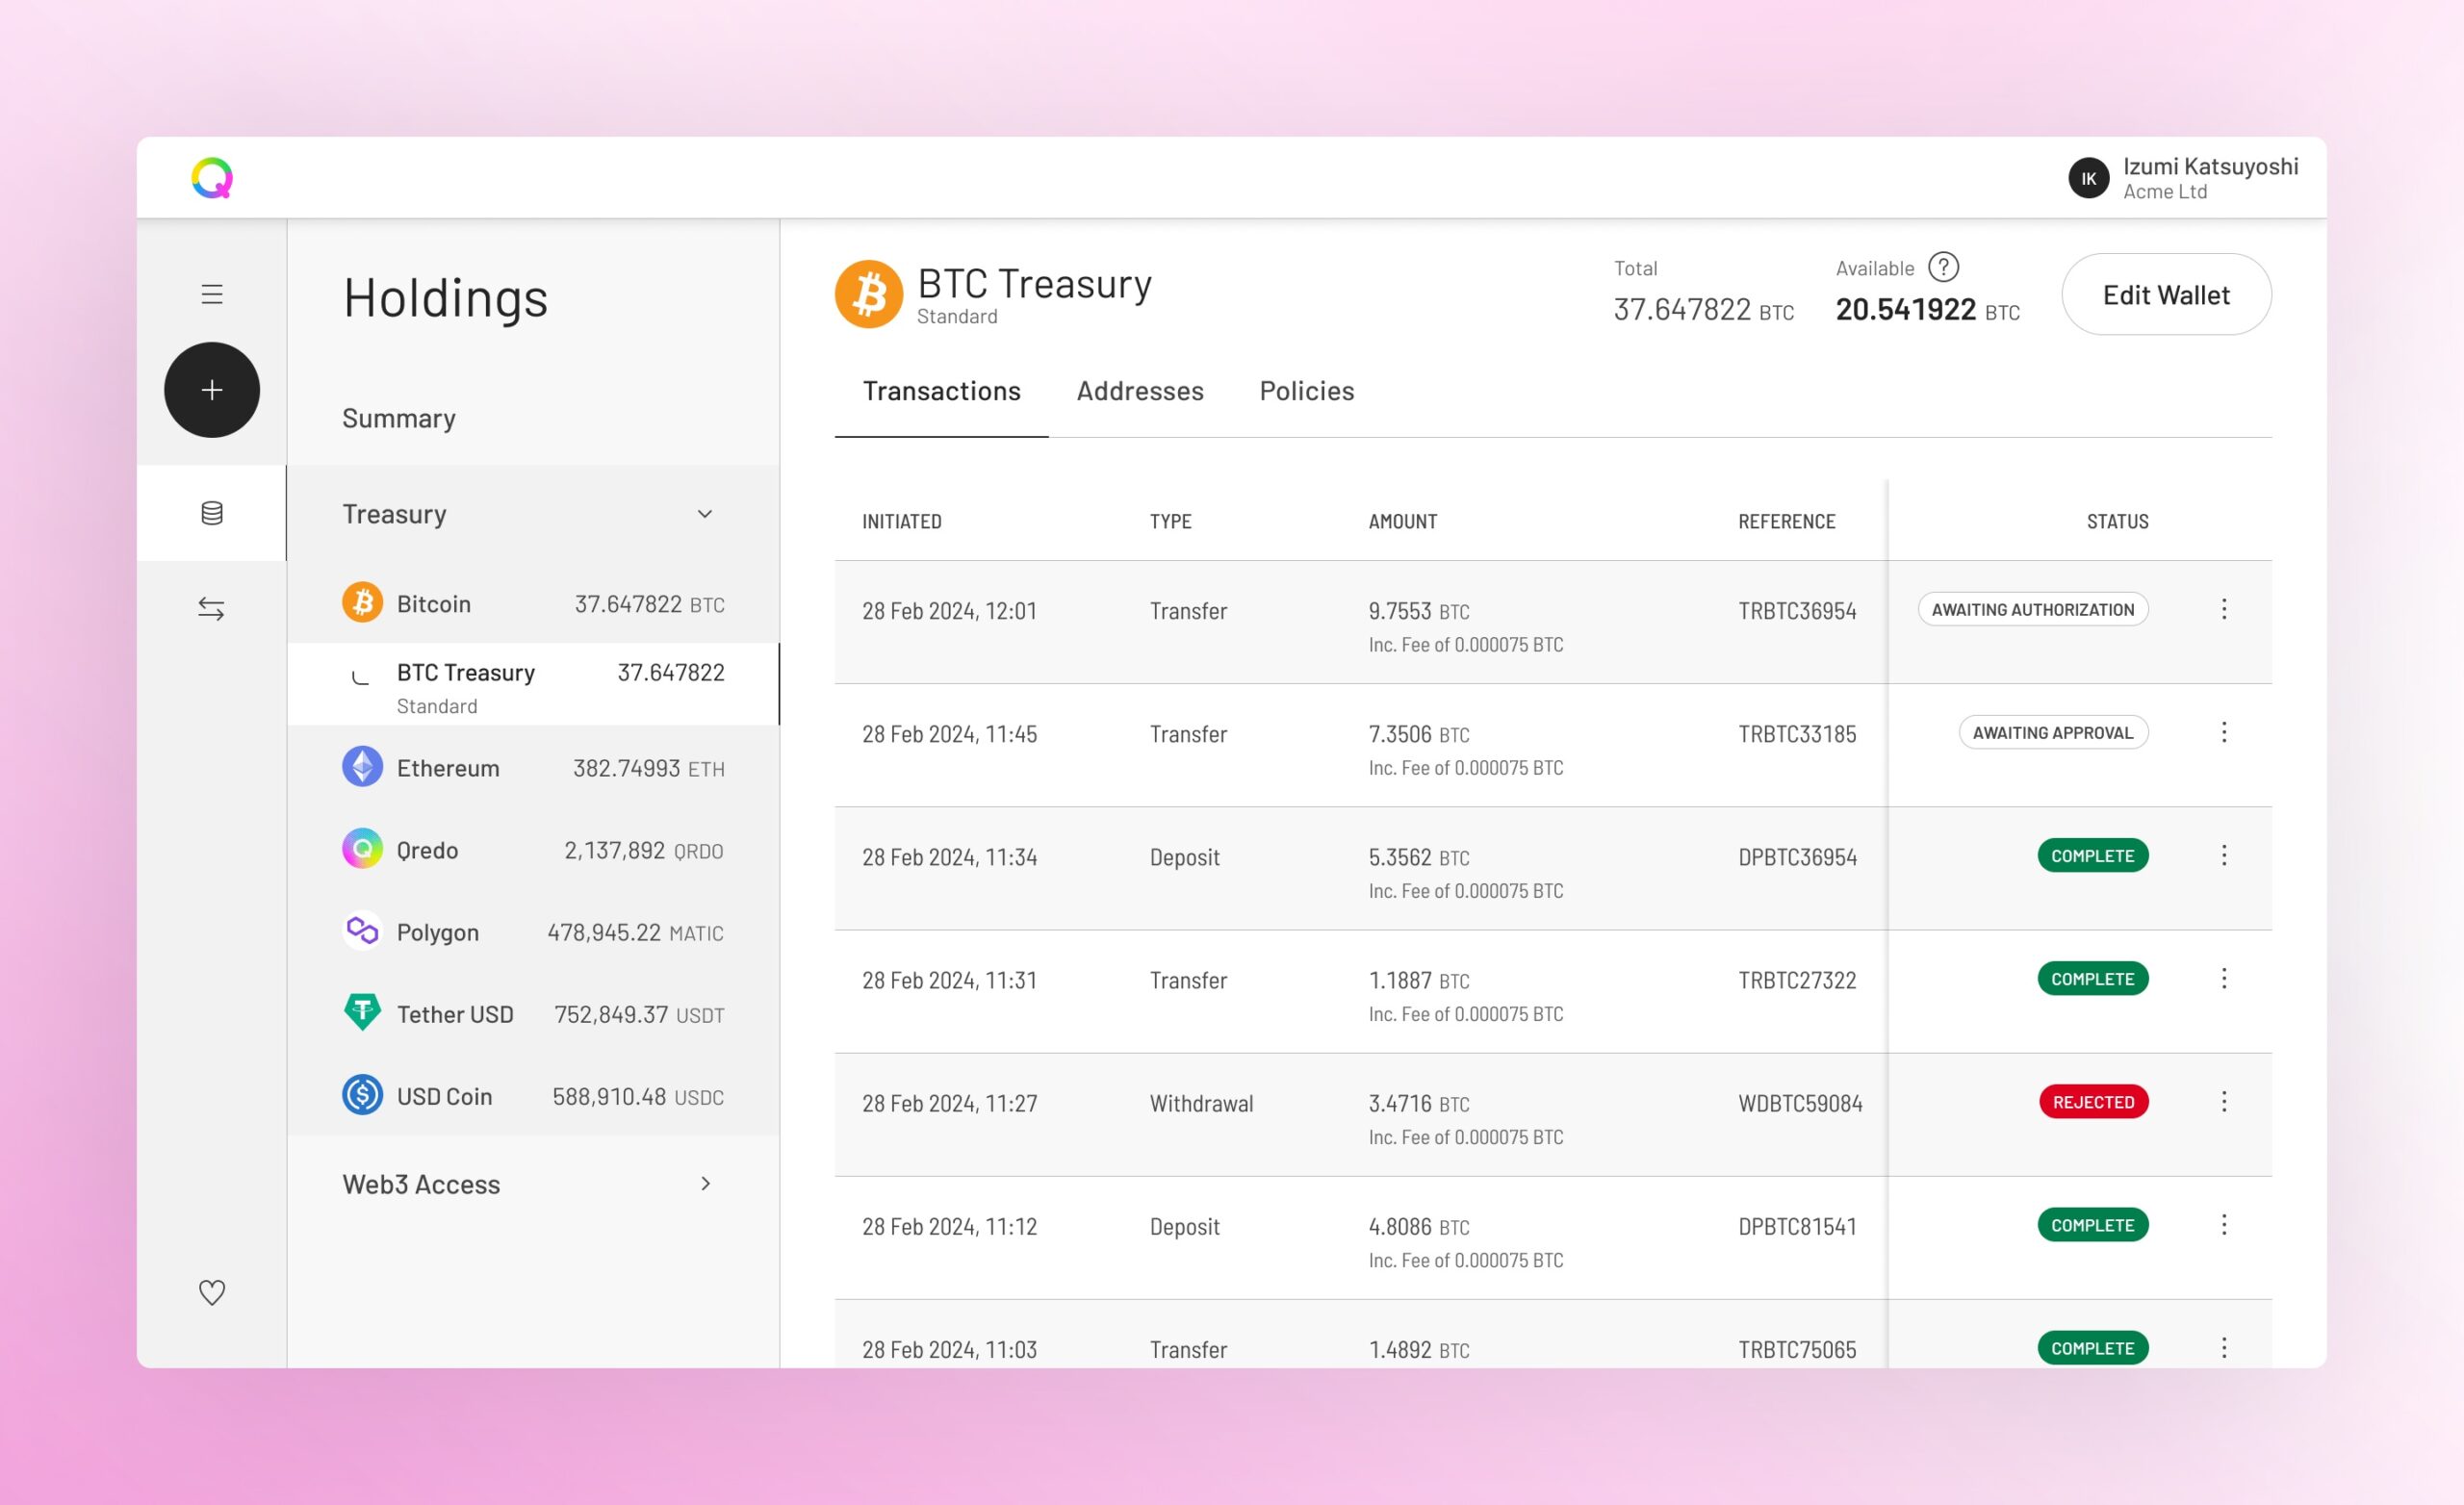
Task: Expand the Web3 Access section chevron
Action: (x=705, y=1184)
